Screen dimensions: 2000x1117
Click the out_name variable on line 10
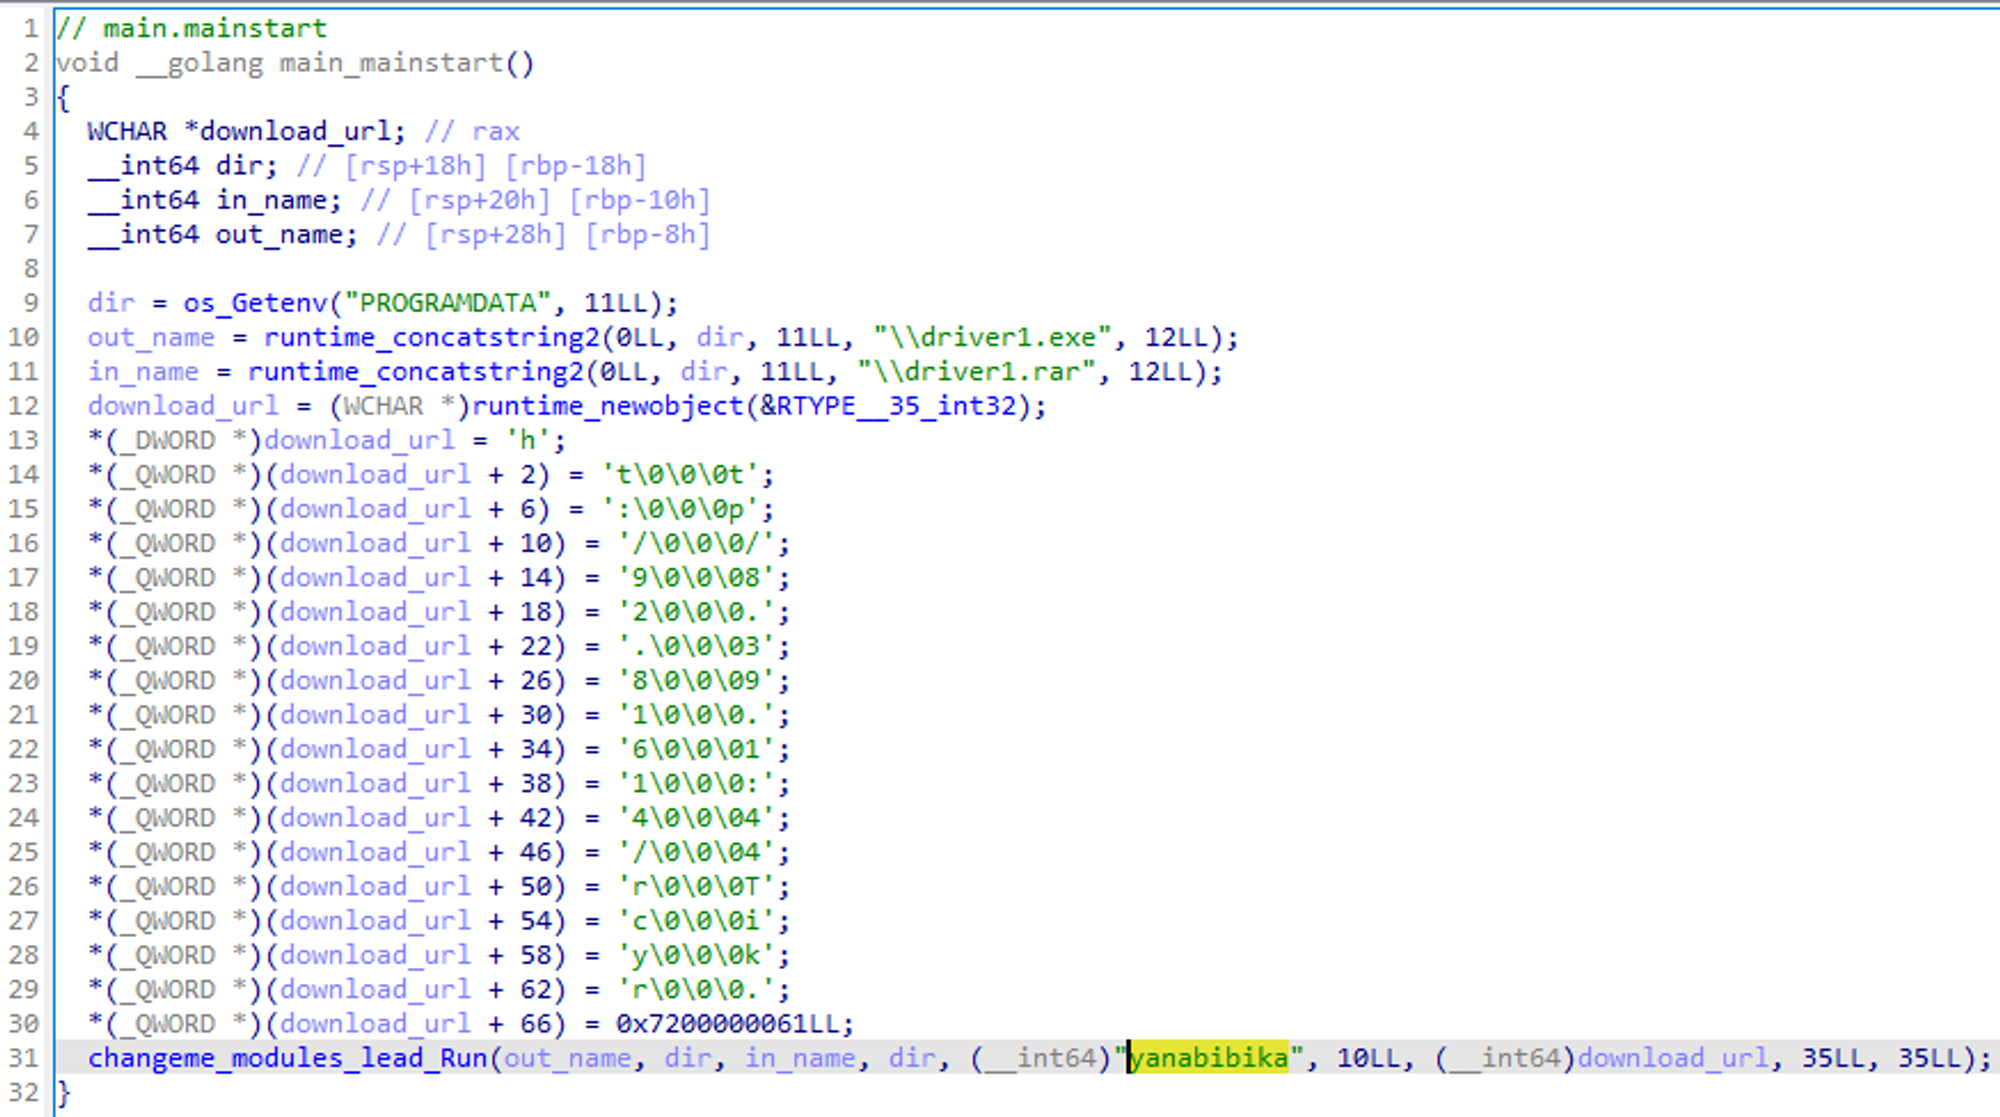(x=150, y=338)
